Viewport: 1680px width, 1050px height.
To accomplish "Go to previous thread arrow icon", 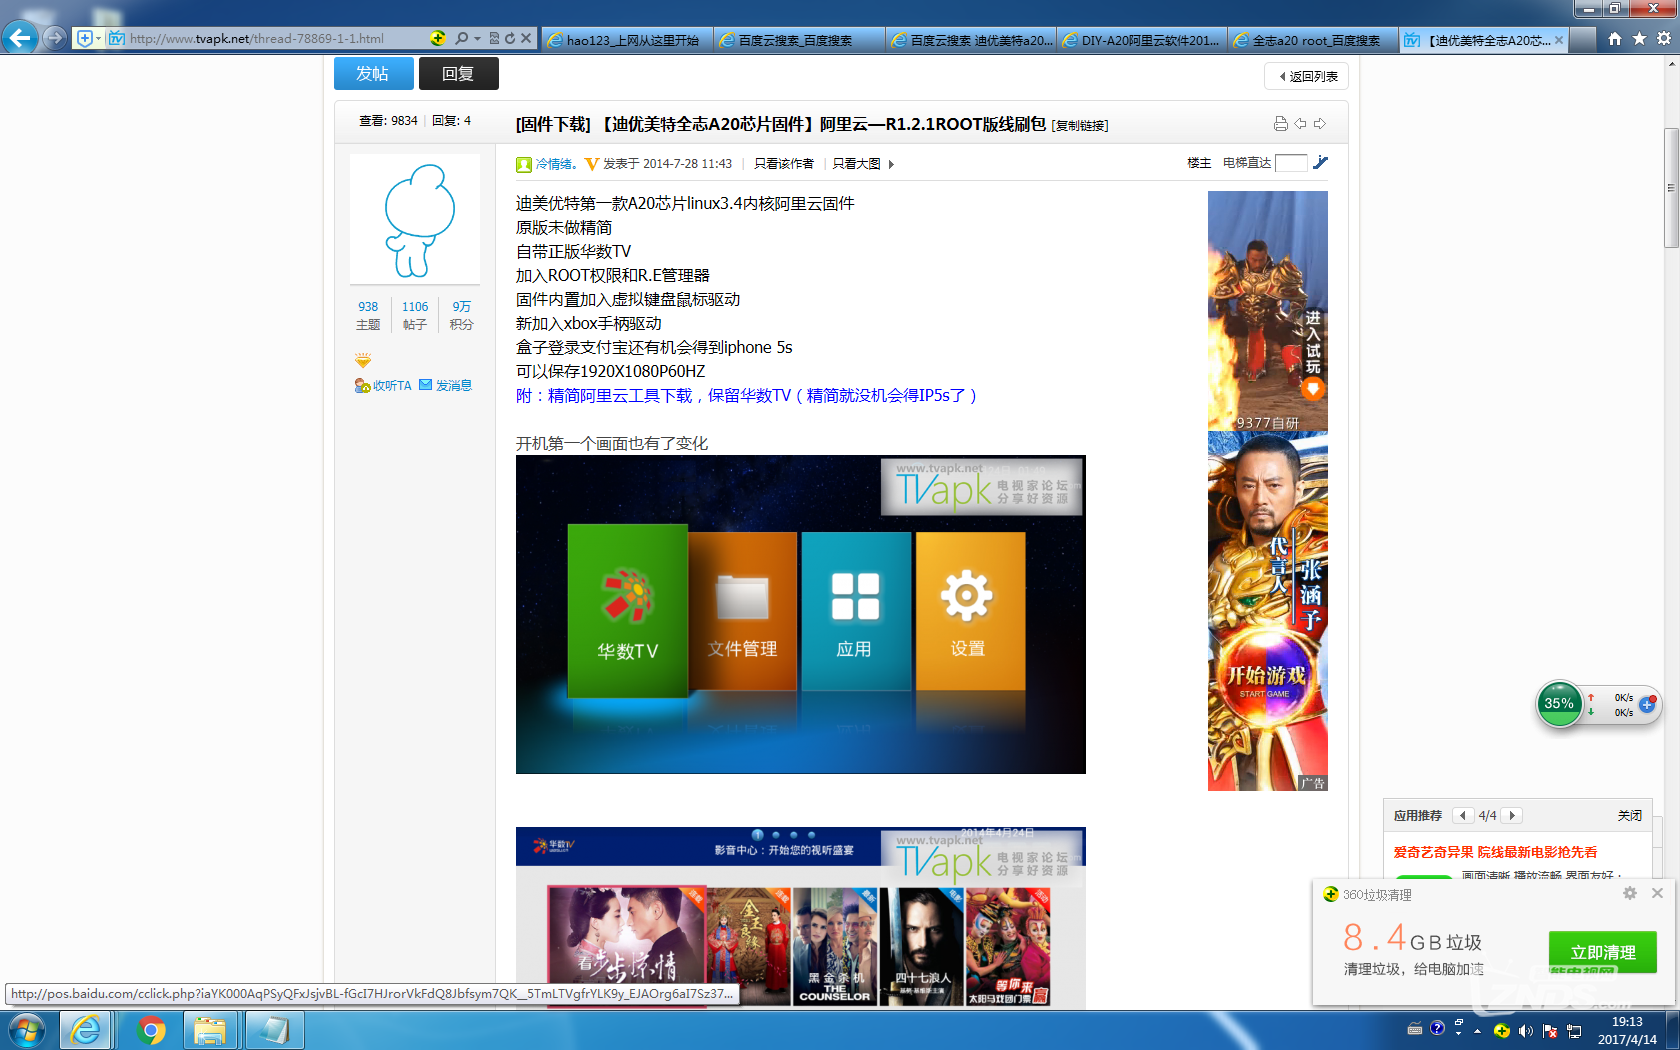I will pyautogui.click(x=1300, y=124).
